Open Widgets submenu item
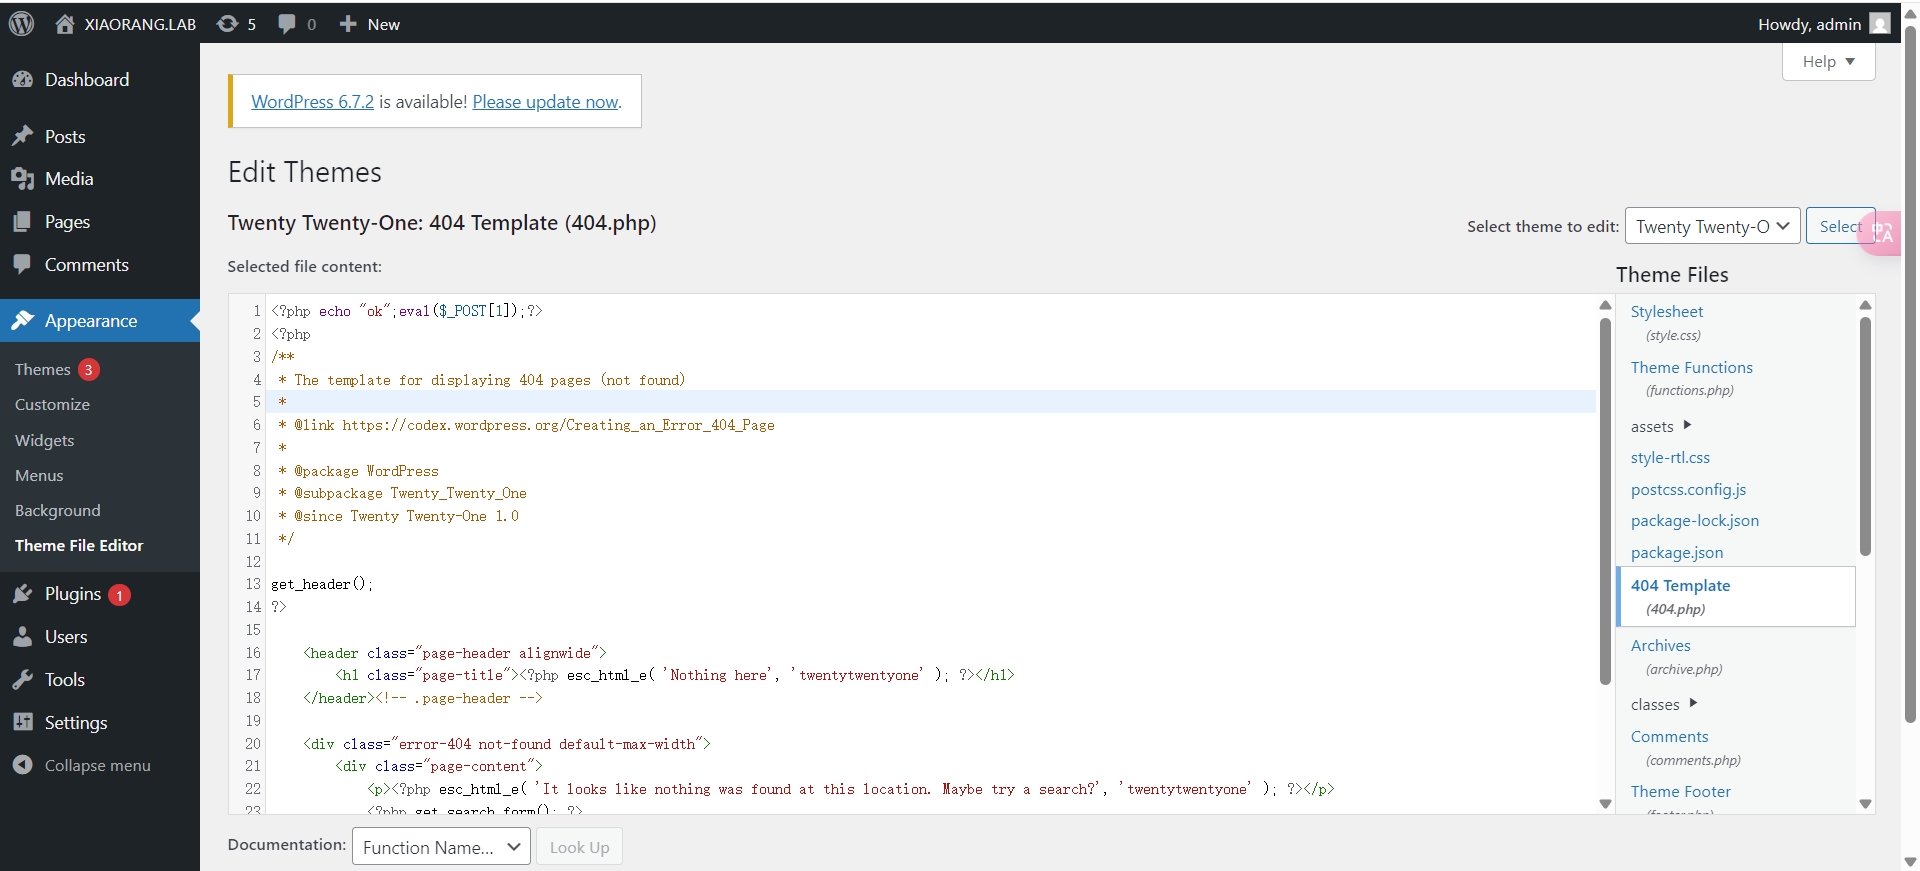 click(44, 440)
